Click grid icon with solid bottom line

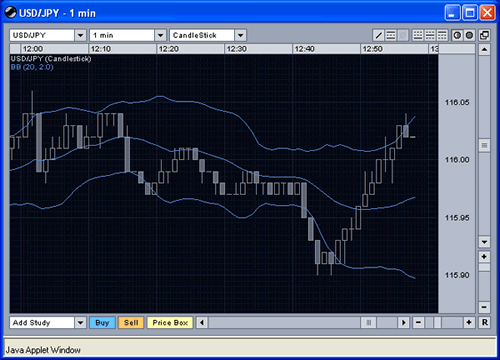point(418,35)
